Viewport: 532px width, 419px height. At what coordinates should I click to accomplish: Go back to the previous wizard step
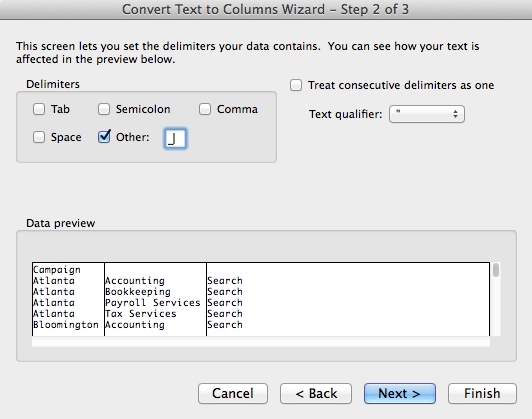coord(316,394)
